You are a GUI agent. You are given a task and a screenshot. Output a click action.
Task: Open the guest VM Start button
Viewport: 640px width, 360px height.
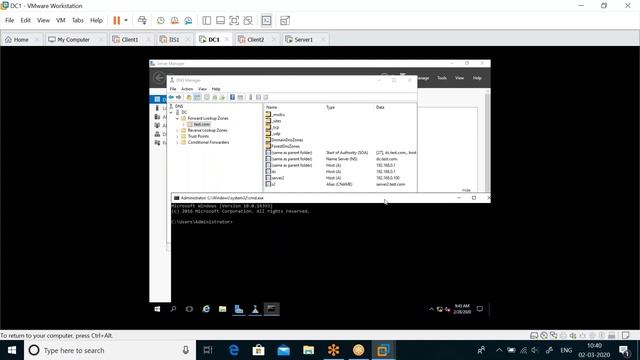click(x=157, y=309)
